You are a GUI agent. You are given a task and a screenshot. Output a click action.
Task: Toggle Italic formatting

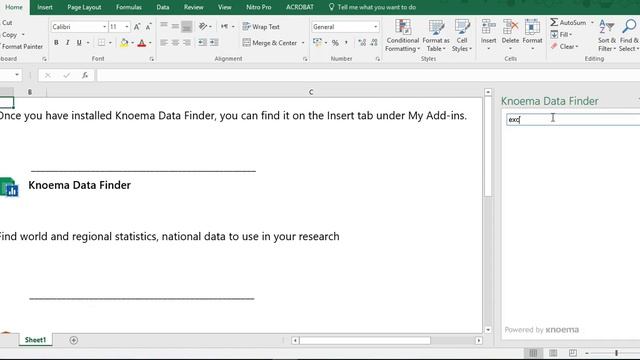click(67, 43)
